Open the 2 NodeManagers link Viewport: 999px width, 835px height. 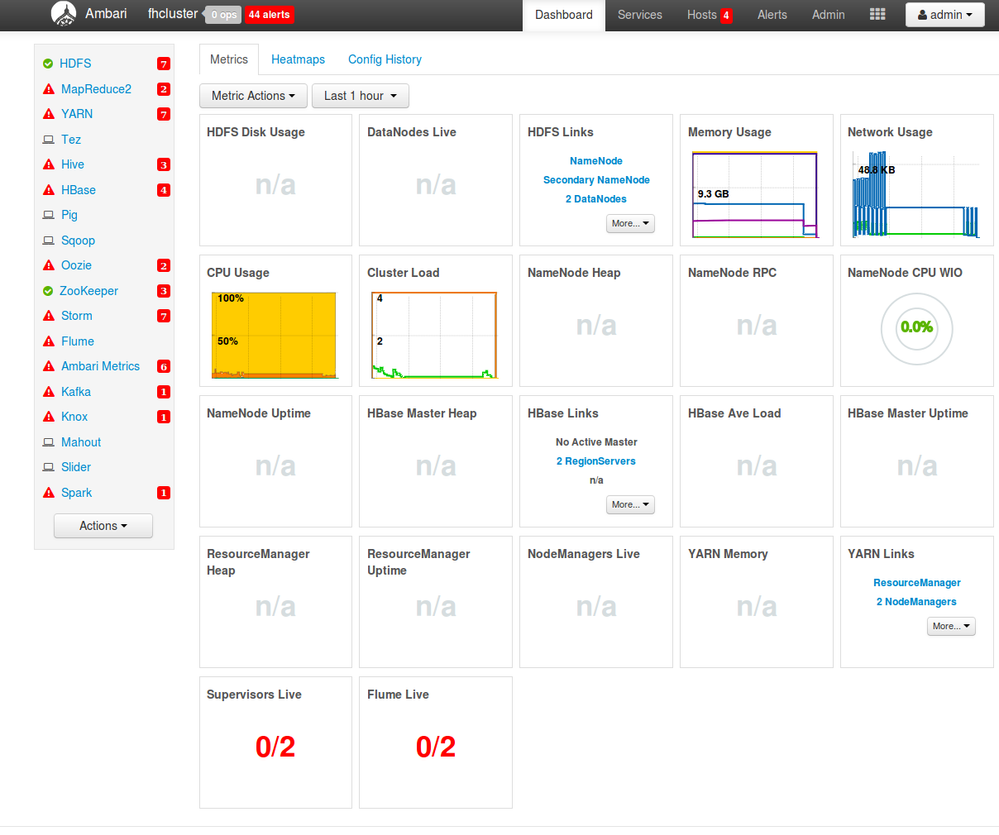917,602
